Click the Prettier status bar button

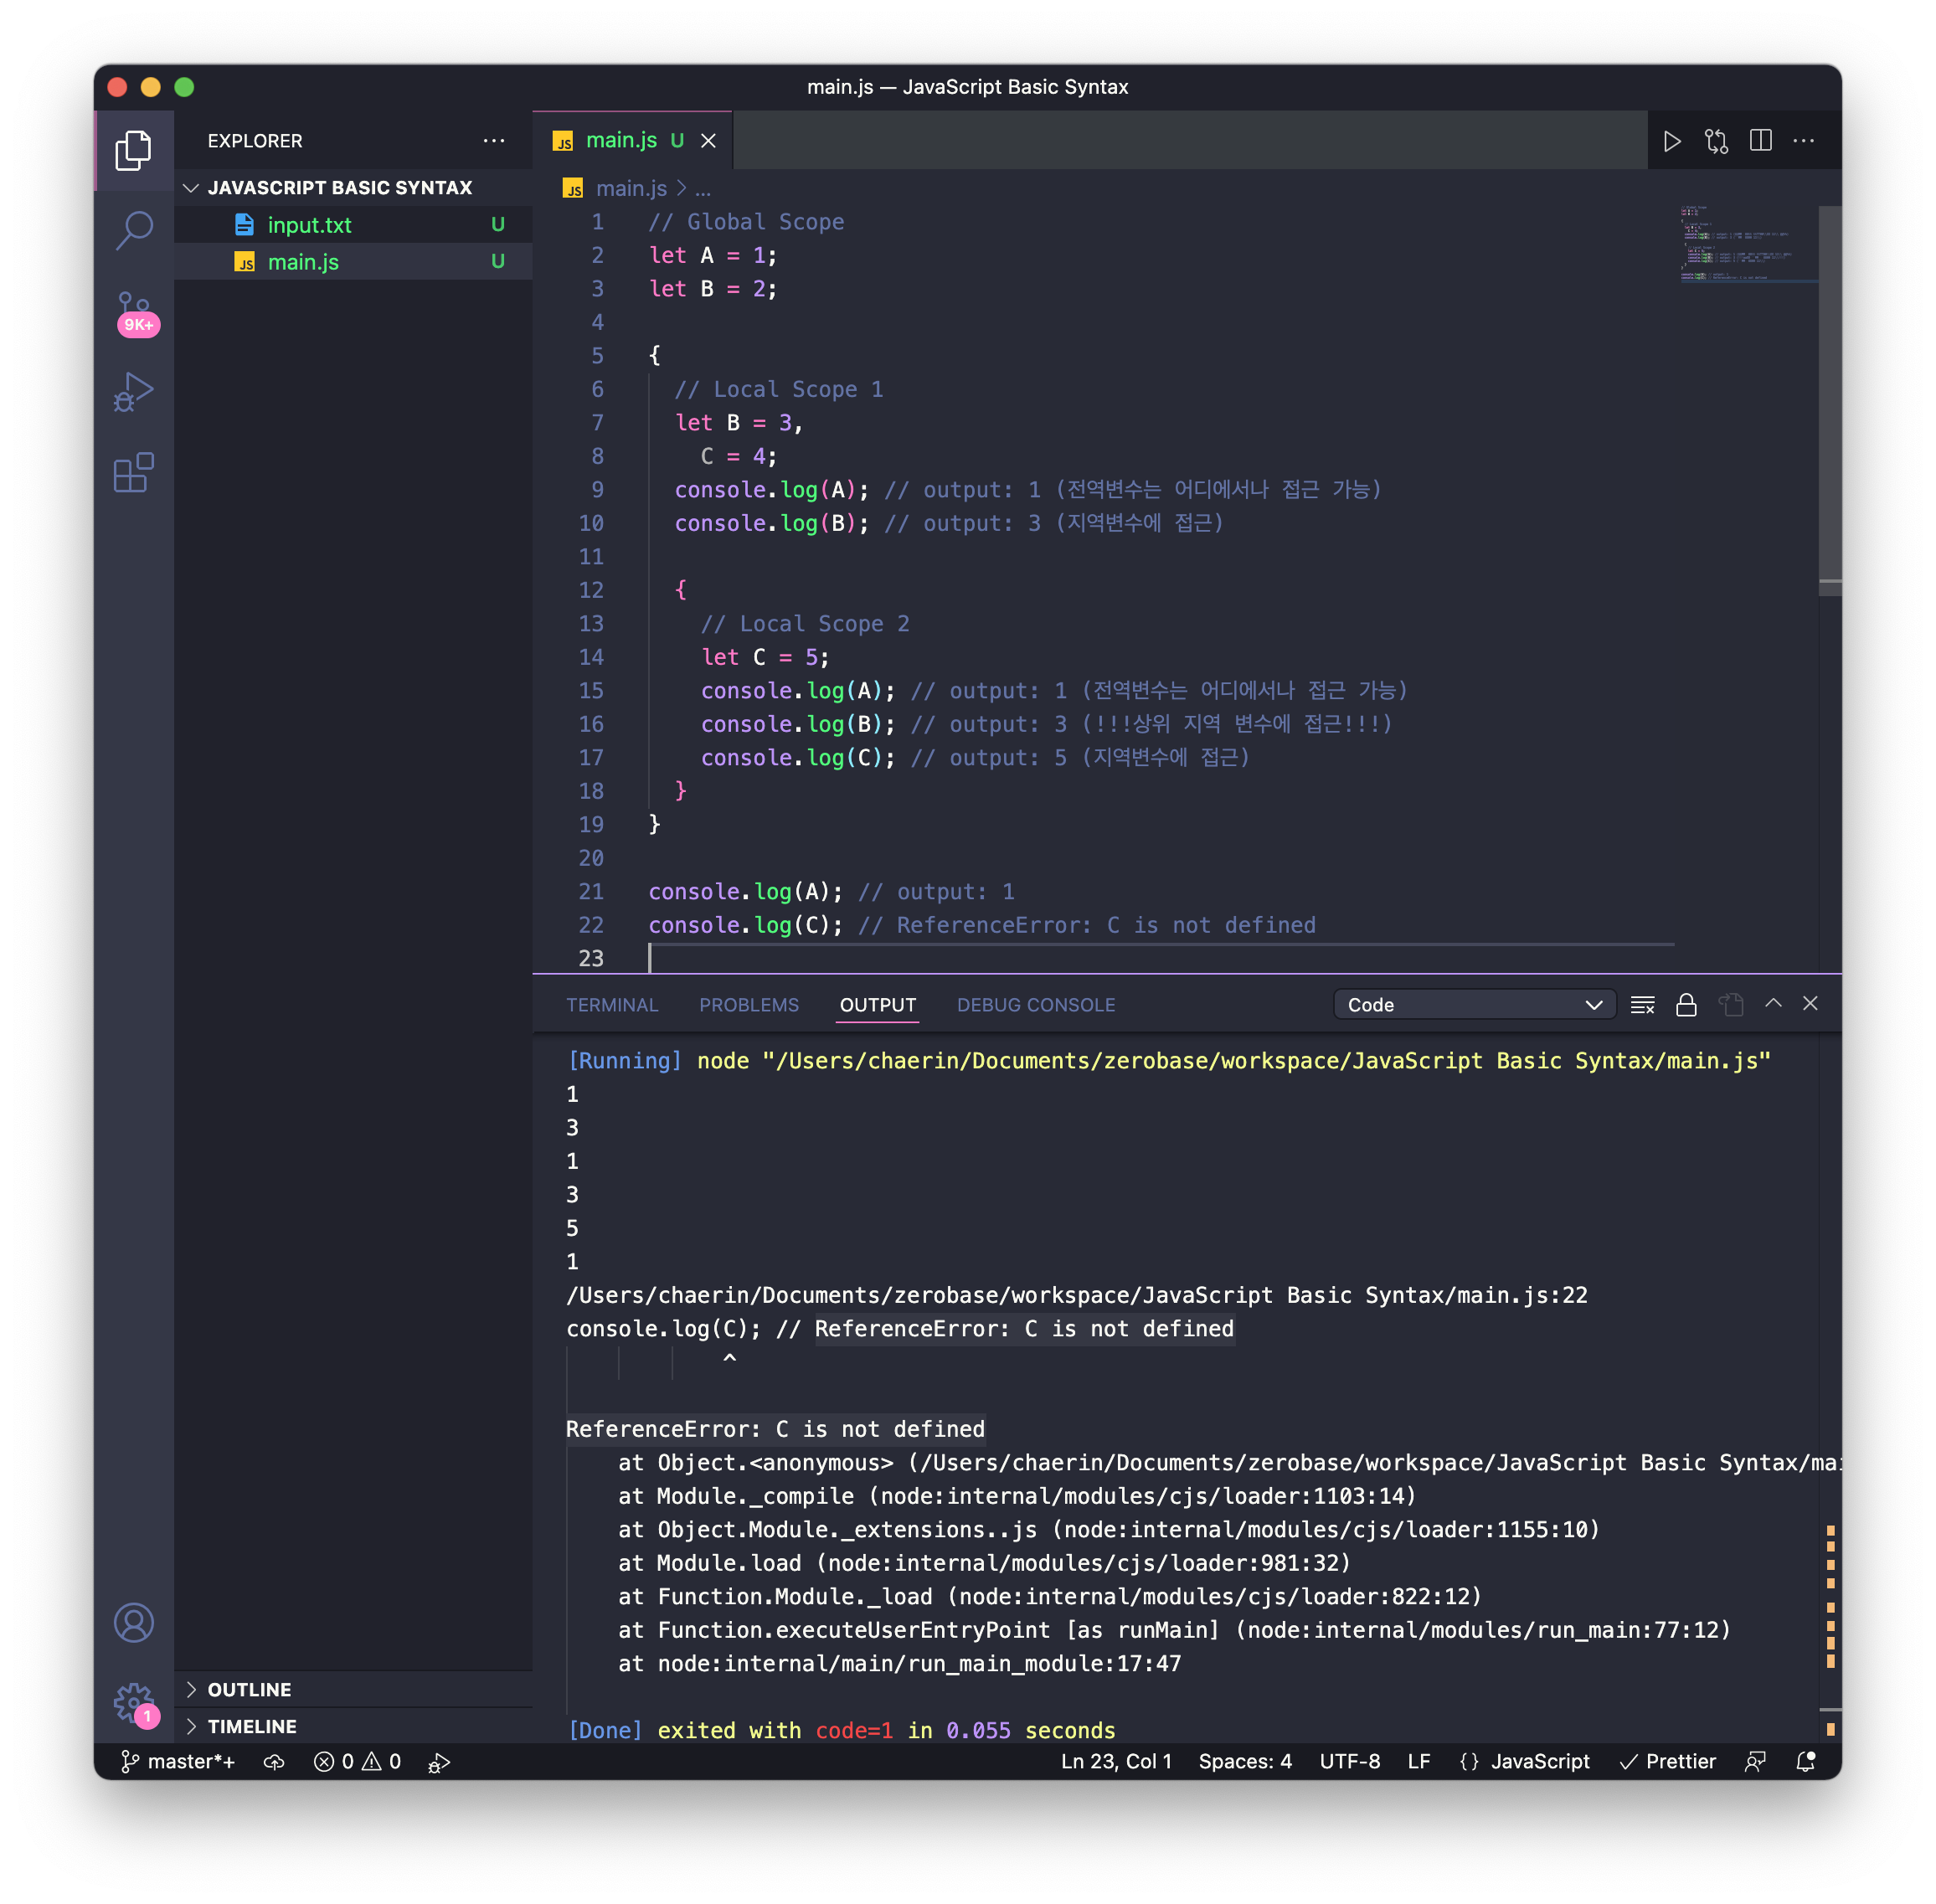pos(1668,1762)
